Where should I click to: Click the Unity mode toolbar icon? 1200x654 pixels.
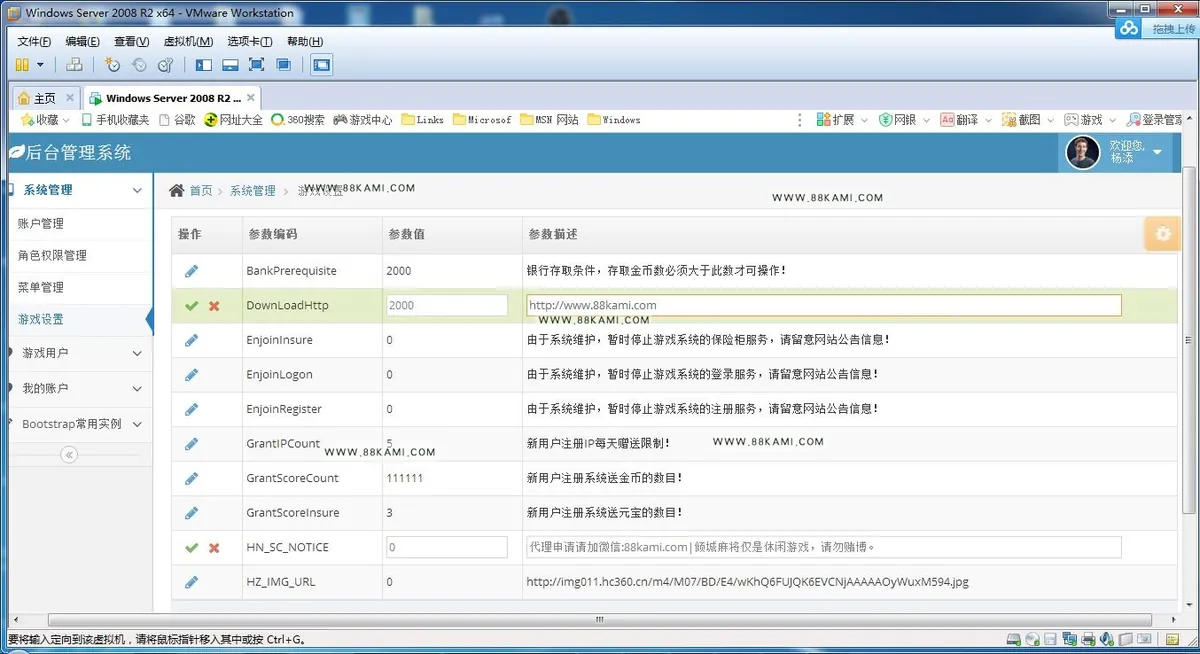coord(284,65)
